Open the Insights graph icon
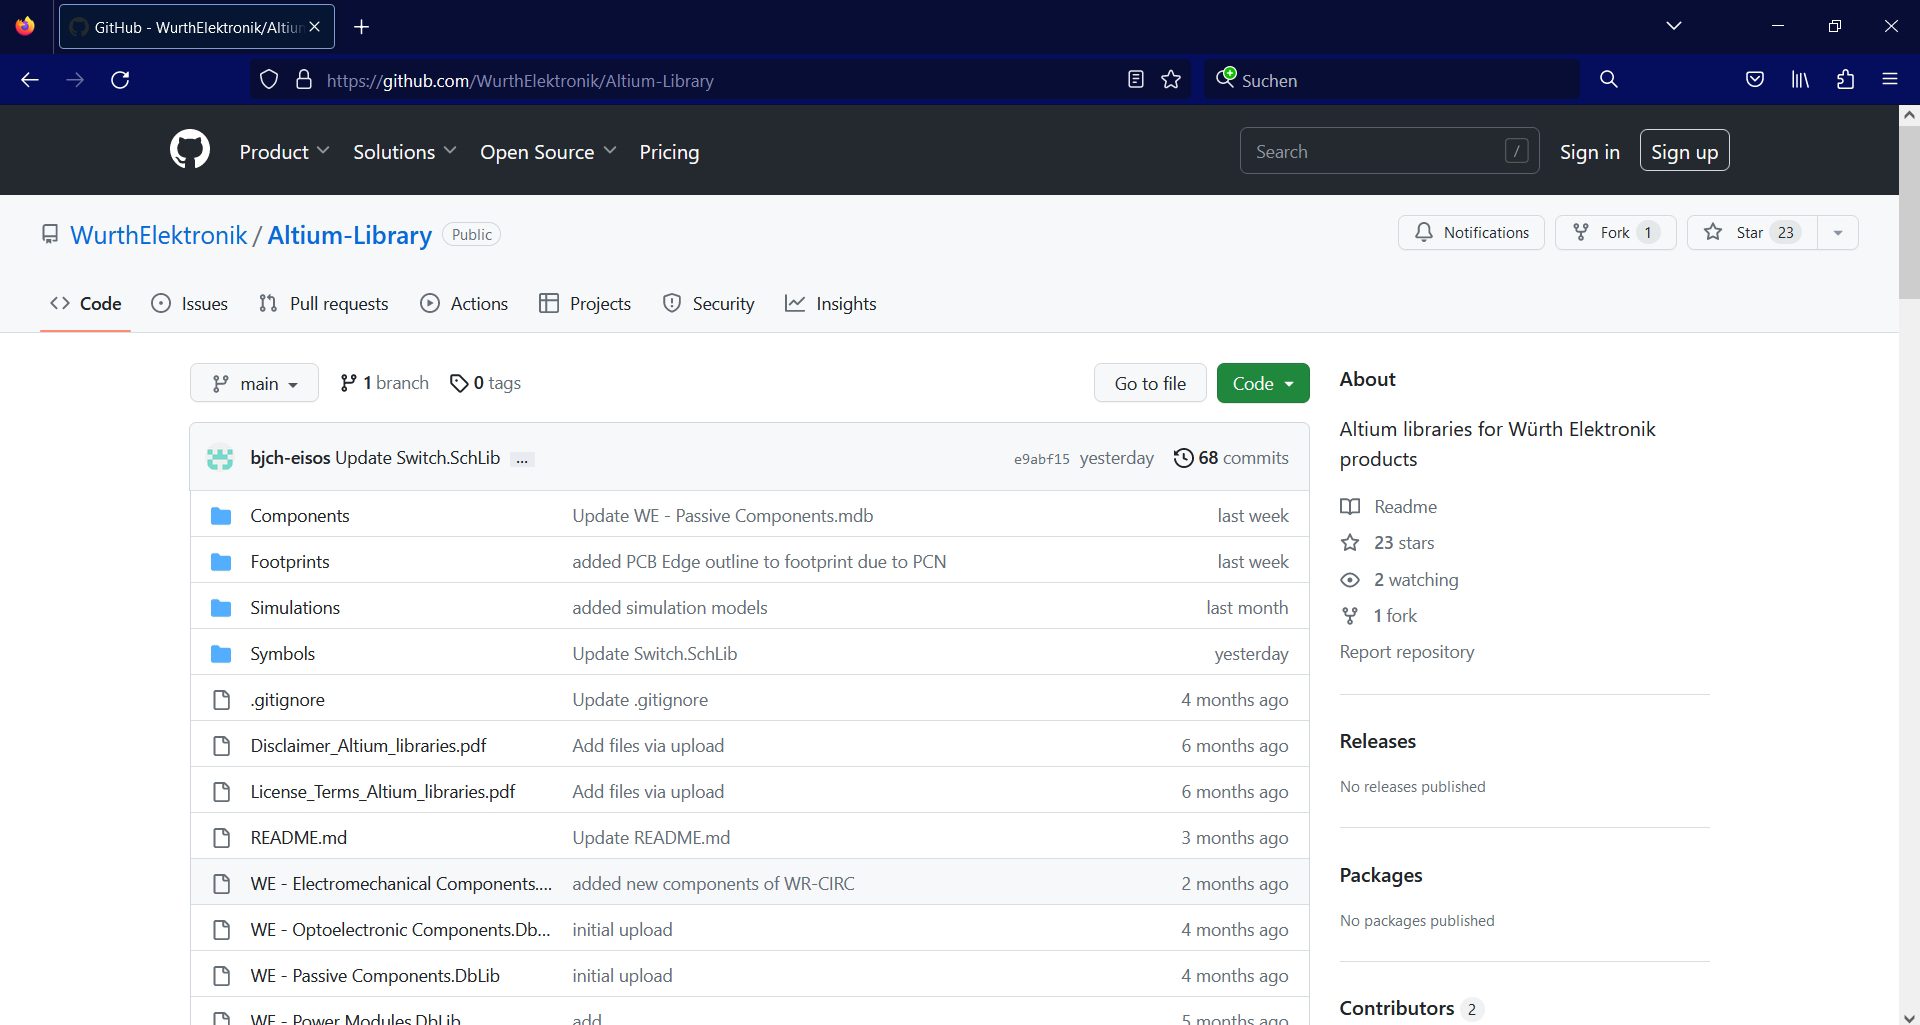The height and width of the screenshot is (1025, 1920). [x=795, y=303]
